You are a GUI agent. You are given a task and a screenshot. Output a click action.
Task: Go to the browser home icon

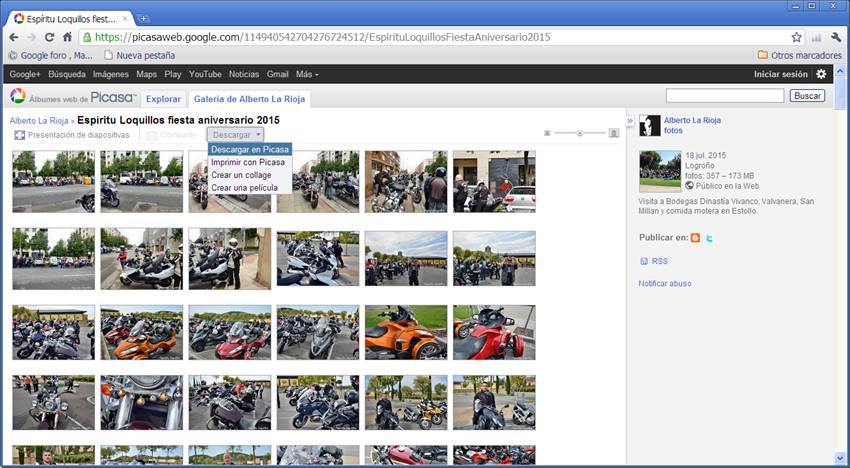(x=67, y=37)
